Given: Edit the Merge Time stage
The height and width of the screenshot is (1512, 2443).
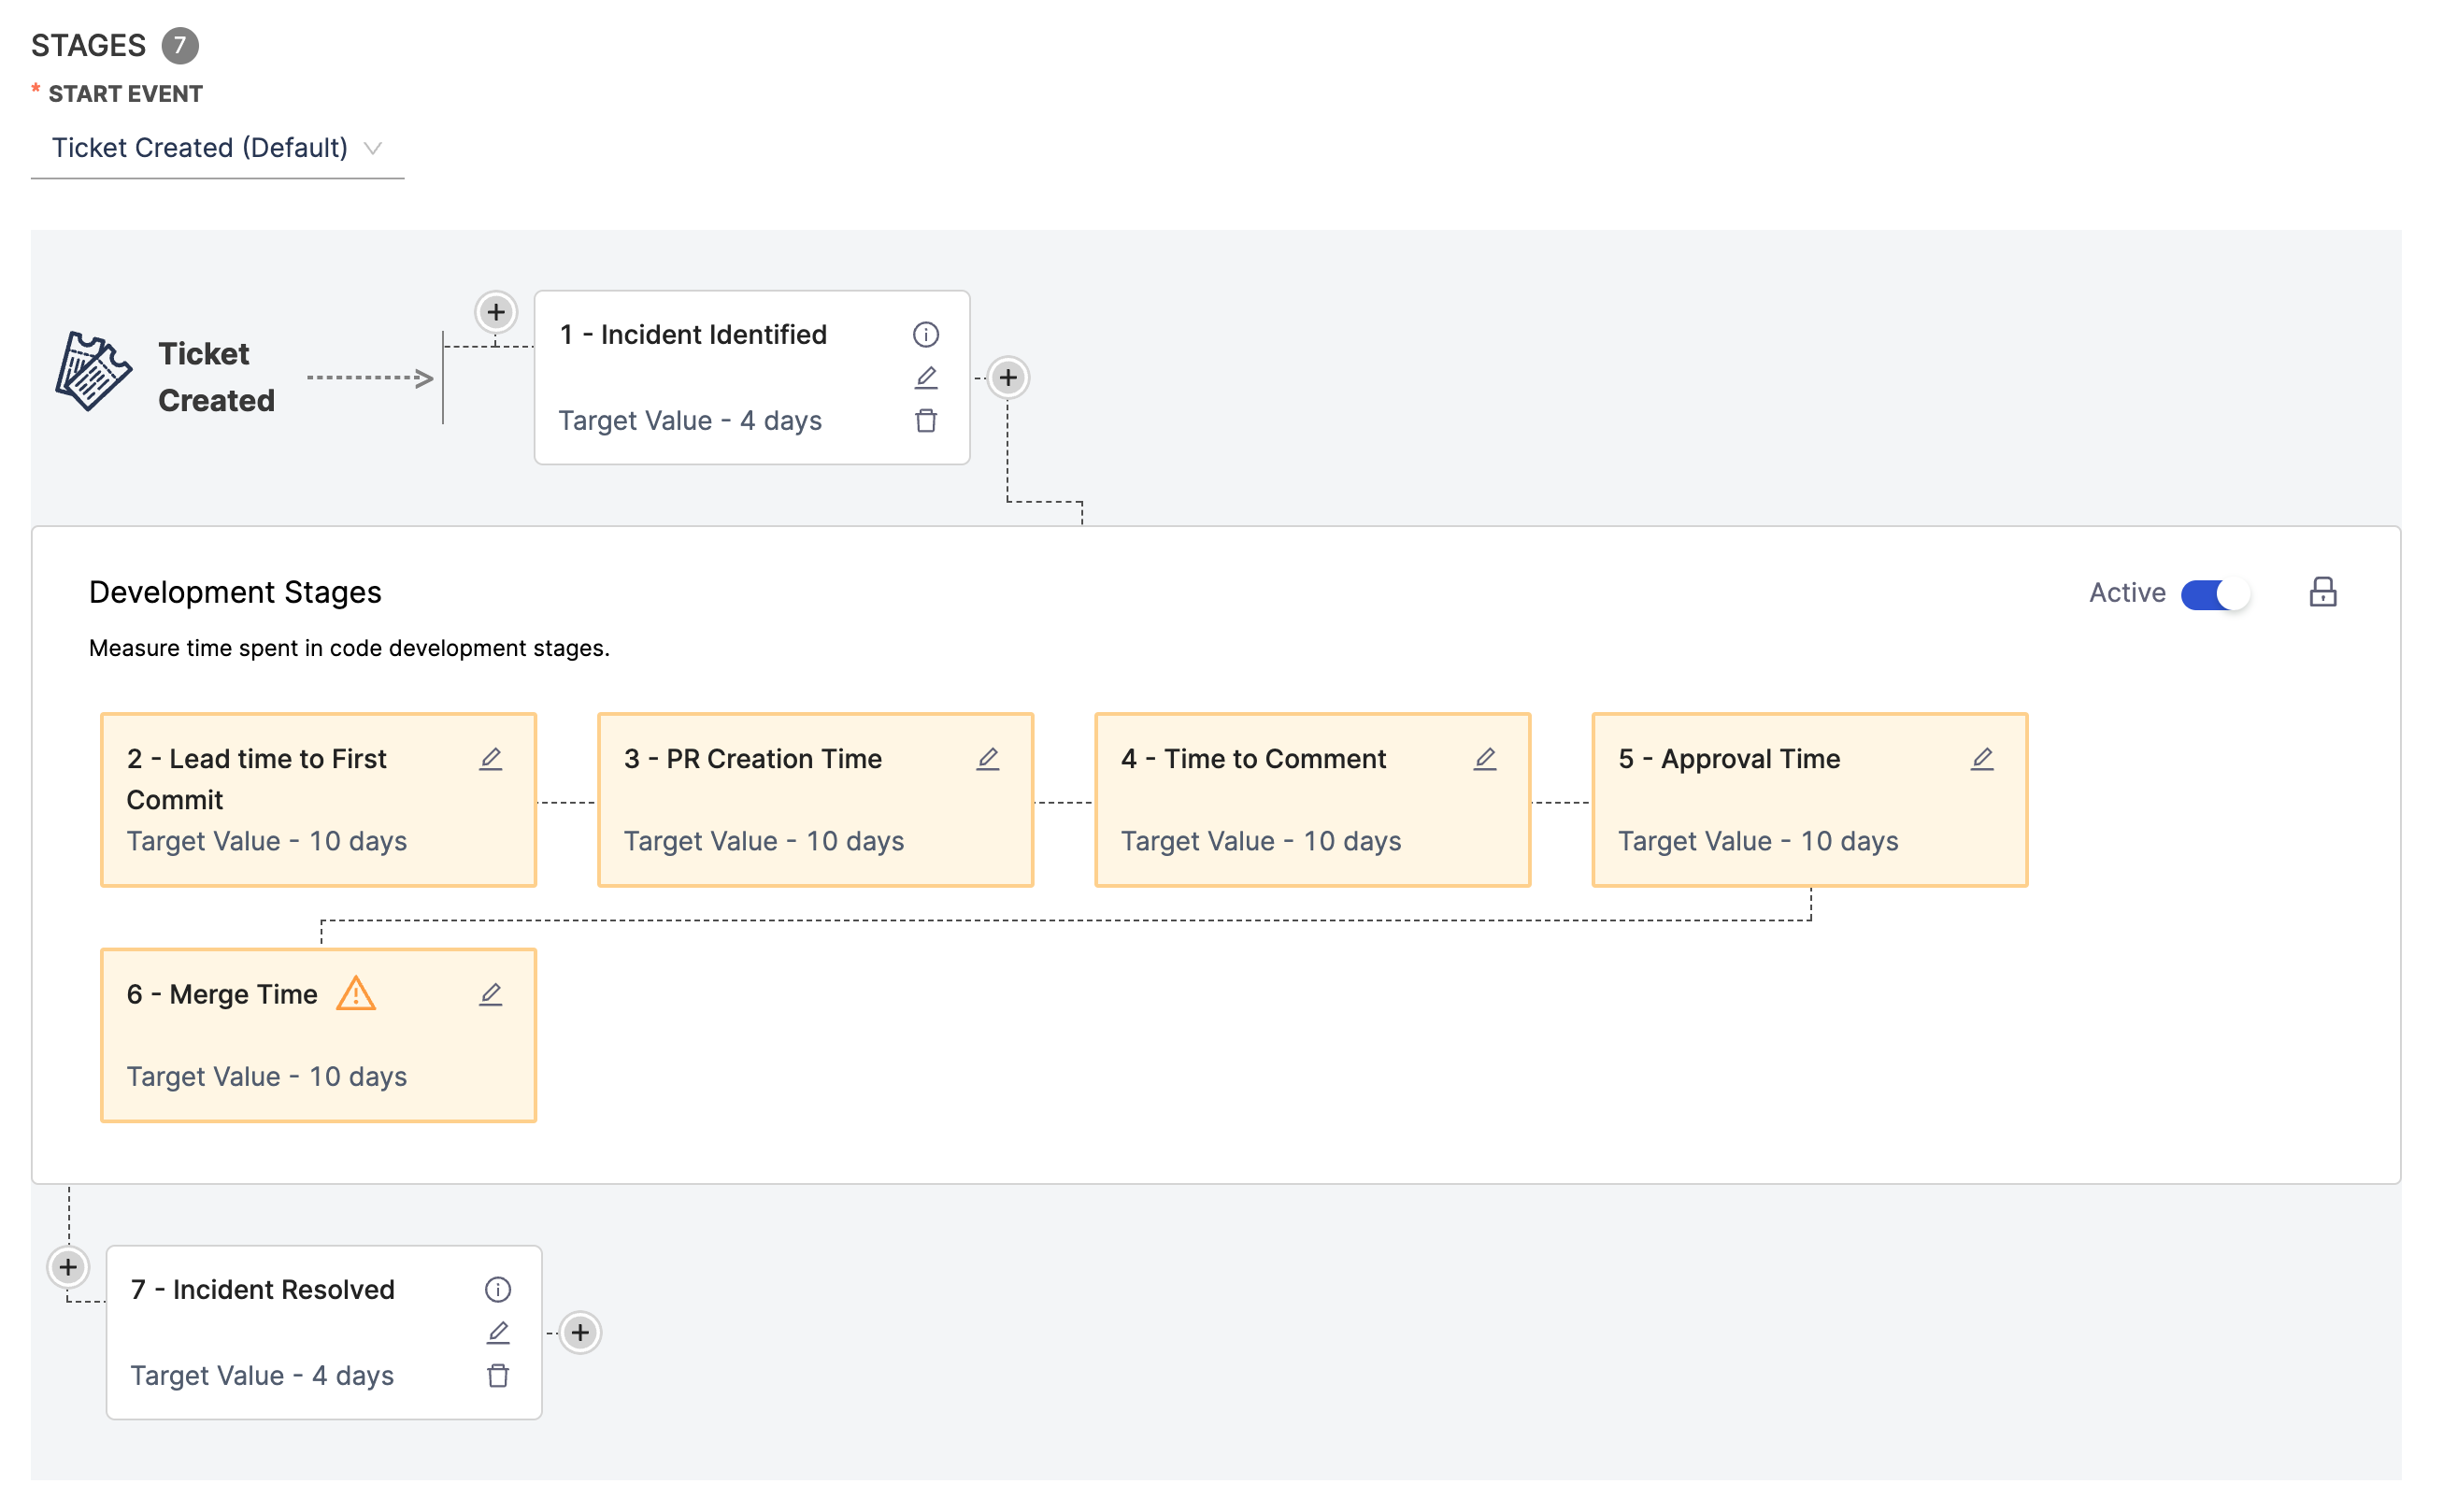Looking at the screenshot, I should pos(490,994).
